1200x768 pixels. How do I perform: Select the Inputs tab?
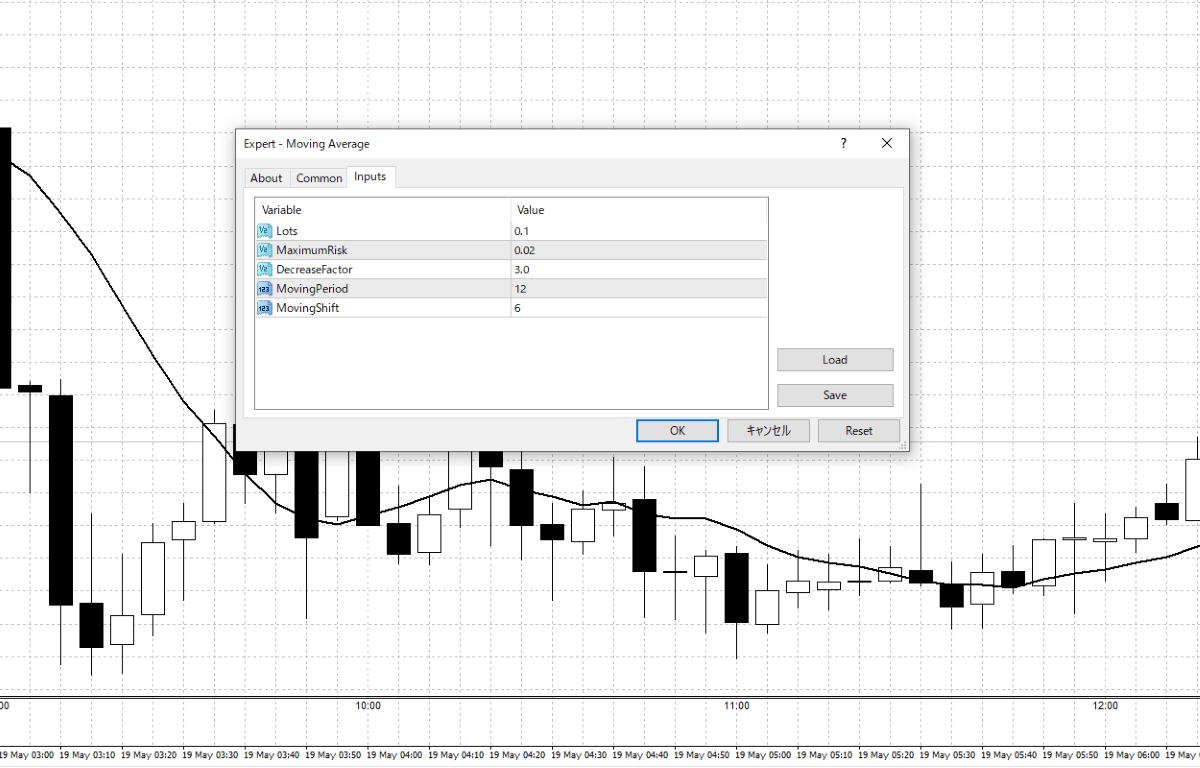coord(371,177)
